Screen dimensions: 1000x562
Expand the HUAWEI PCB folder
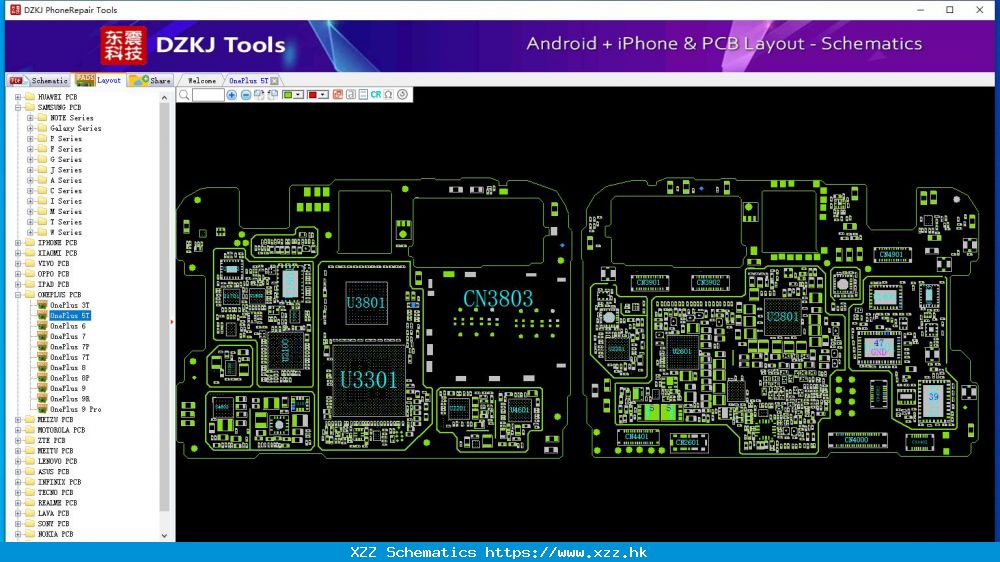tap(18, 97)
